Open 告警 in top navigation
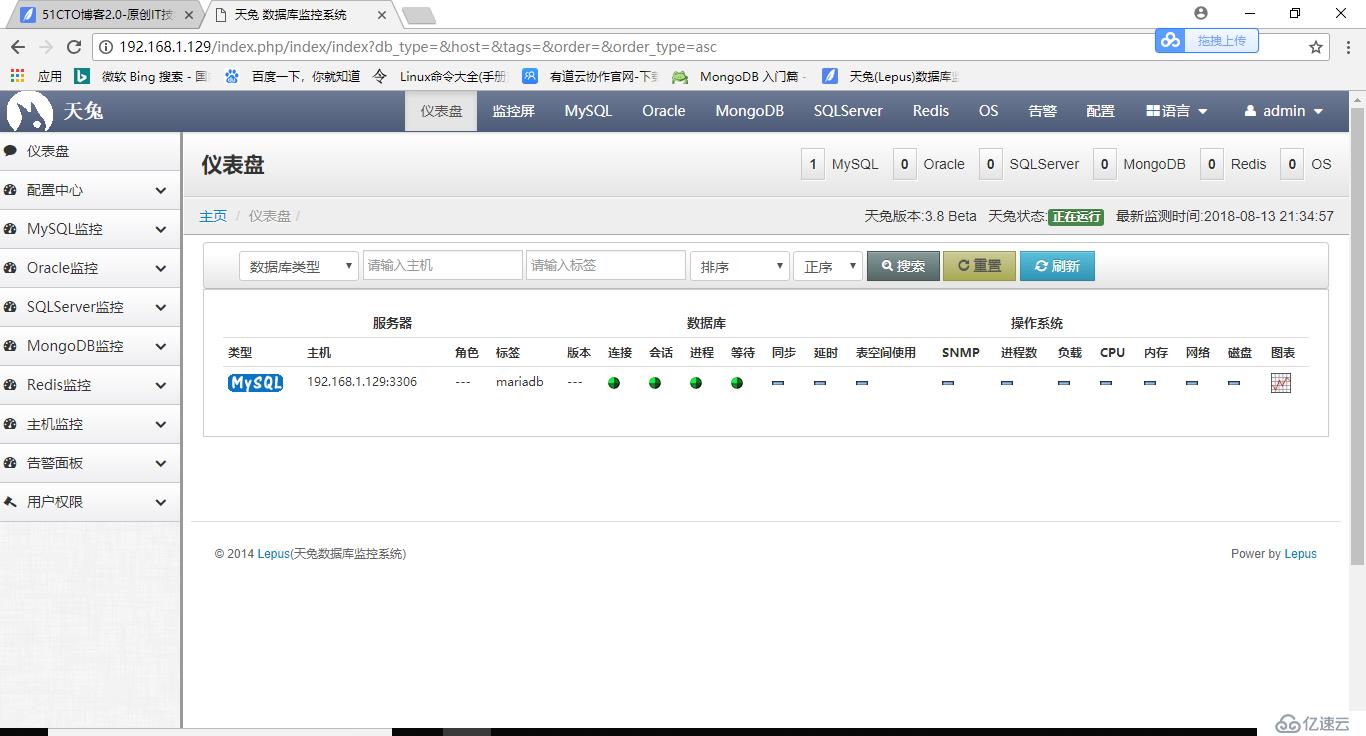1366x736 pixels. click(1043, 111)
